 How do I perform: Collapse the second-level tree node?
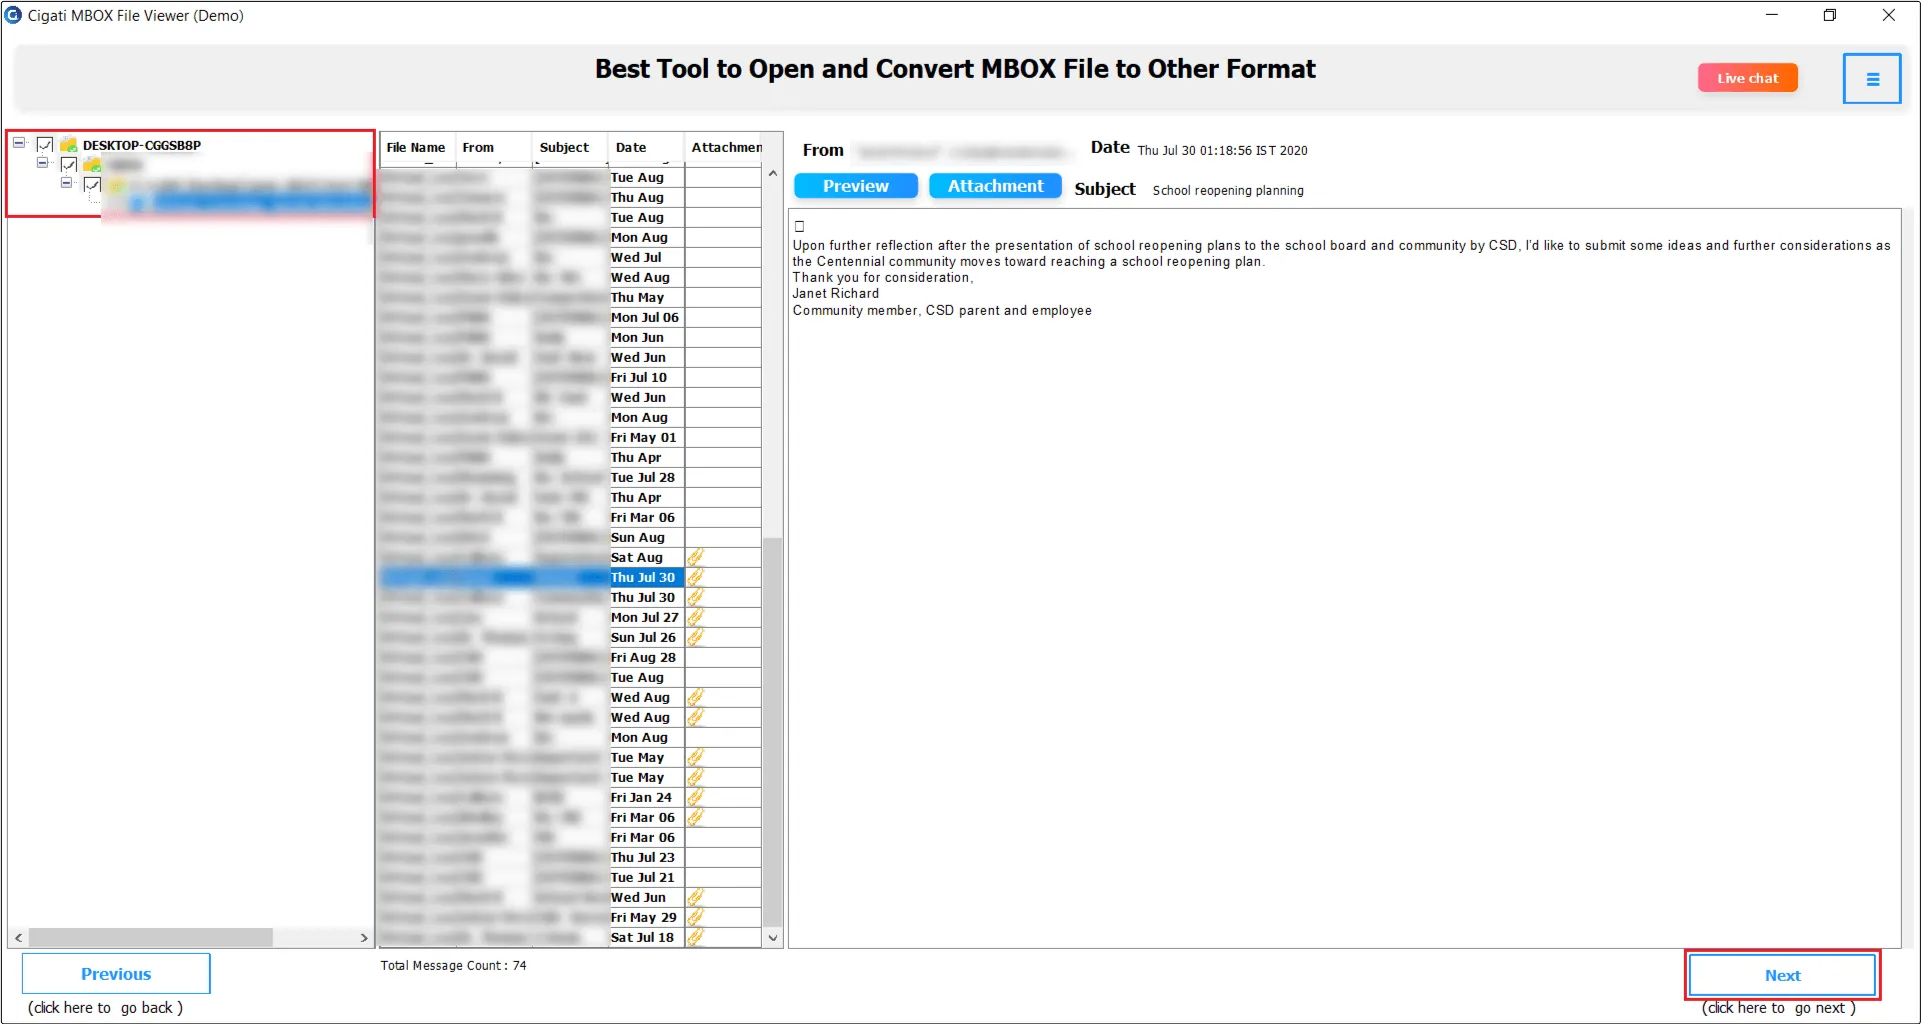(x=43, y=163)
